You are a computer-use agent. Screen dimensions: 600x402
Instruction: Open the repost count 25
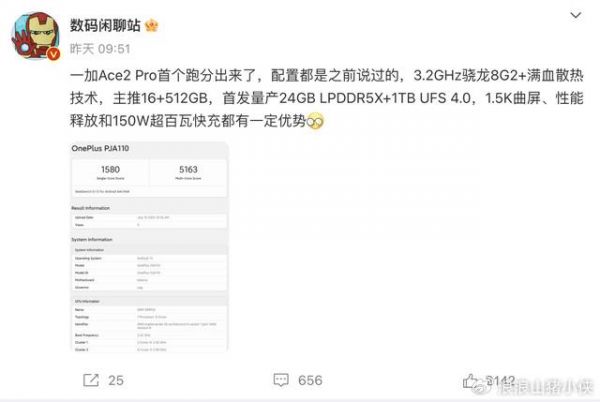pos(116,380)
